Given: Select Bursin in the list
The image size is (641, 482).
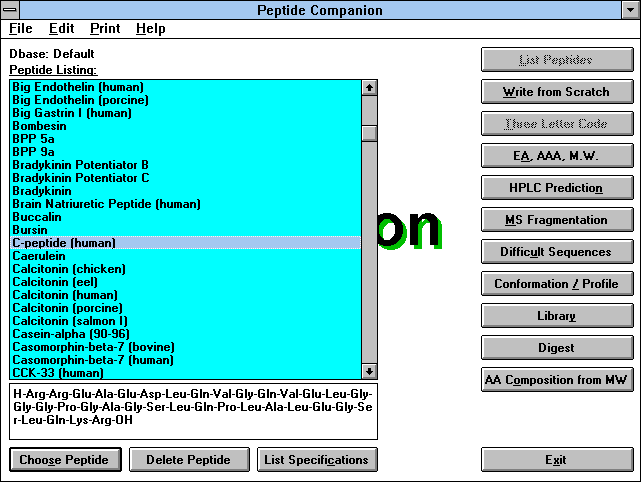Looking at the screenshot, I should click(x=186, y=230).
